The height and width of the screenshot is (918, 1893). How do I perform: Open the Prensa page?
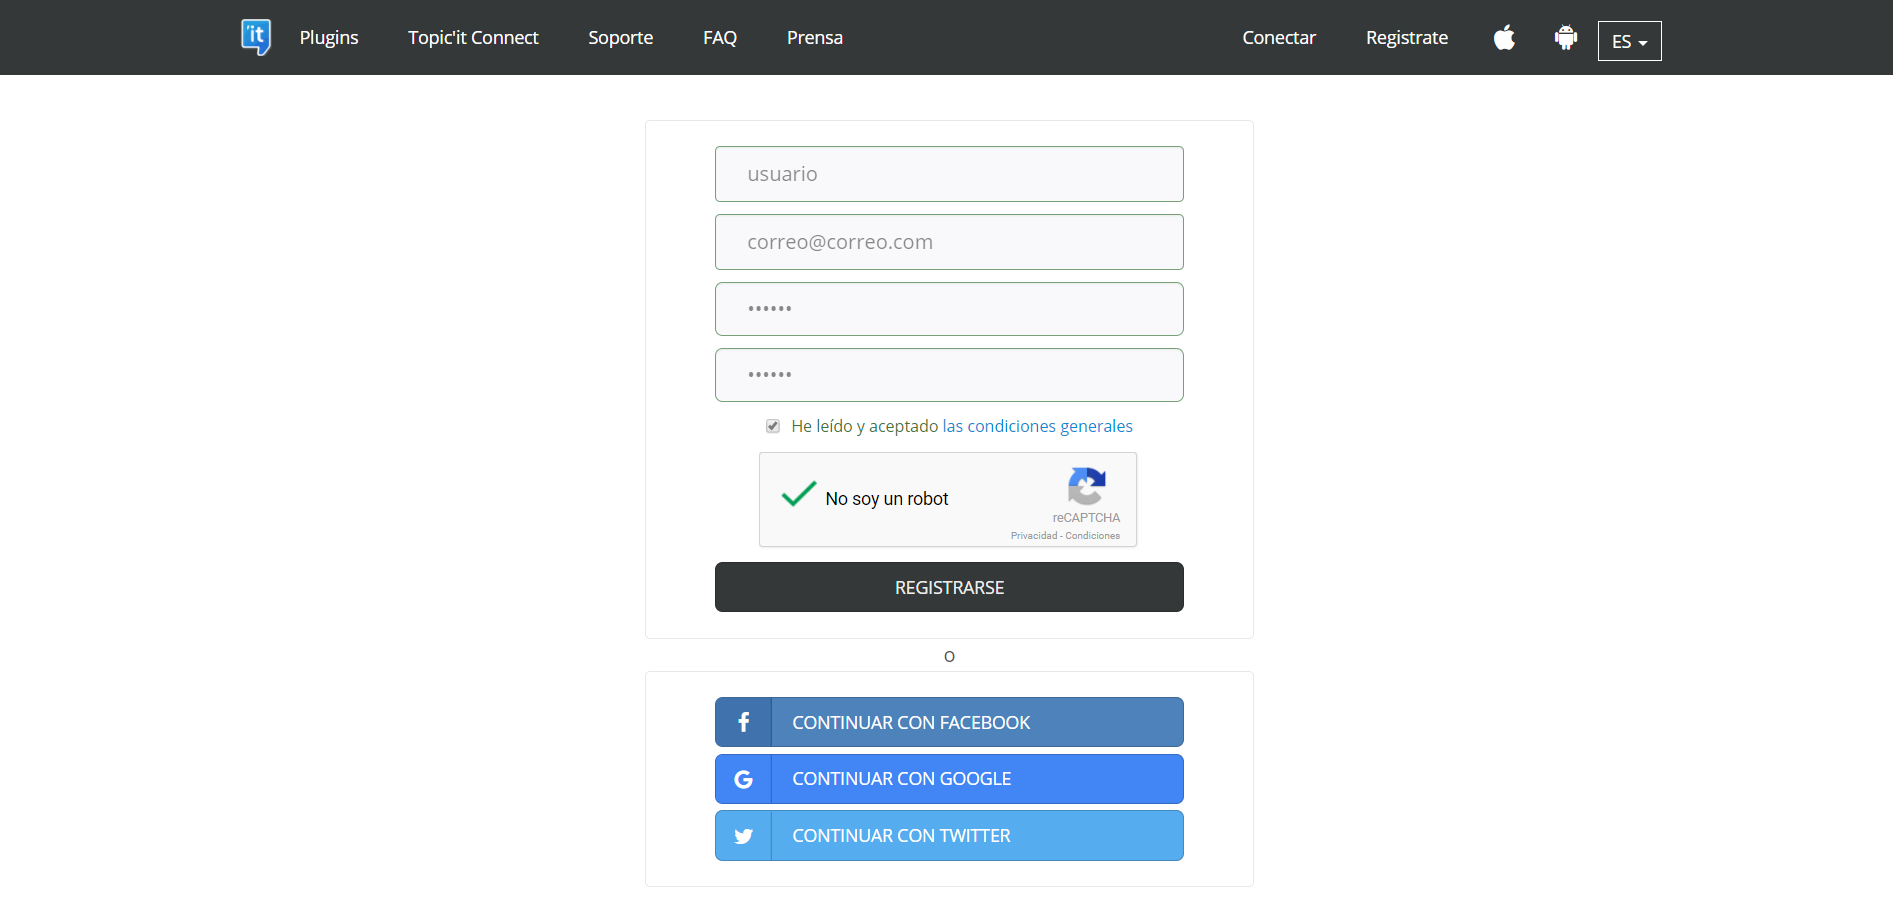click(815, 37)
